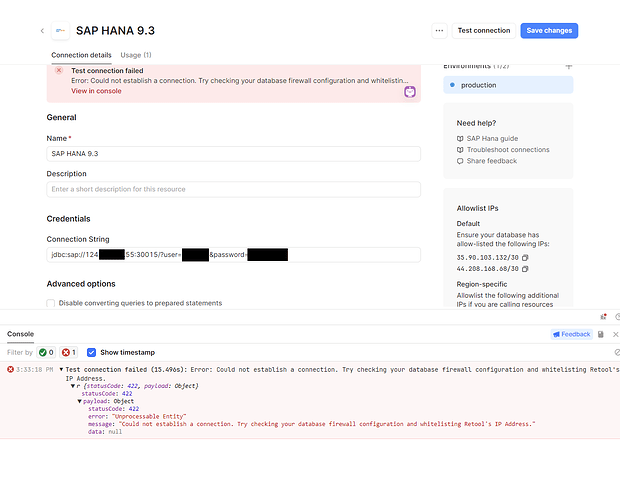Open the Usage (1) tab

tap(136, 55)
